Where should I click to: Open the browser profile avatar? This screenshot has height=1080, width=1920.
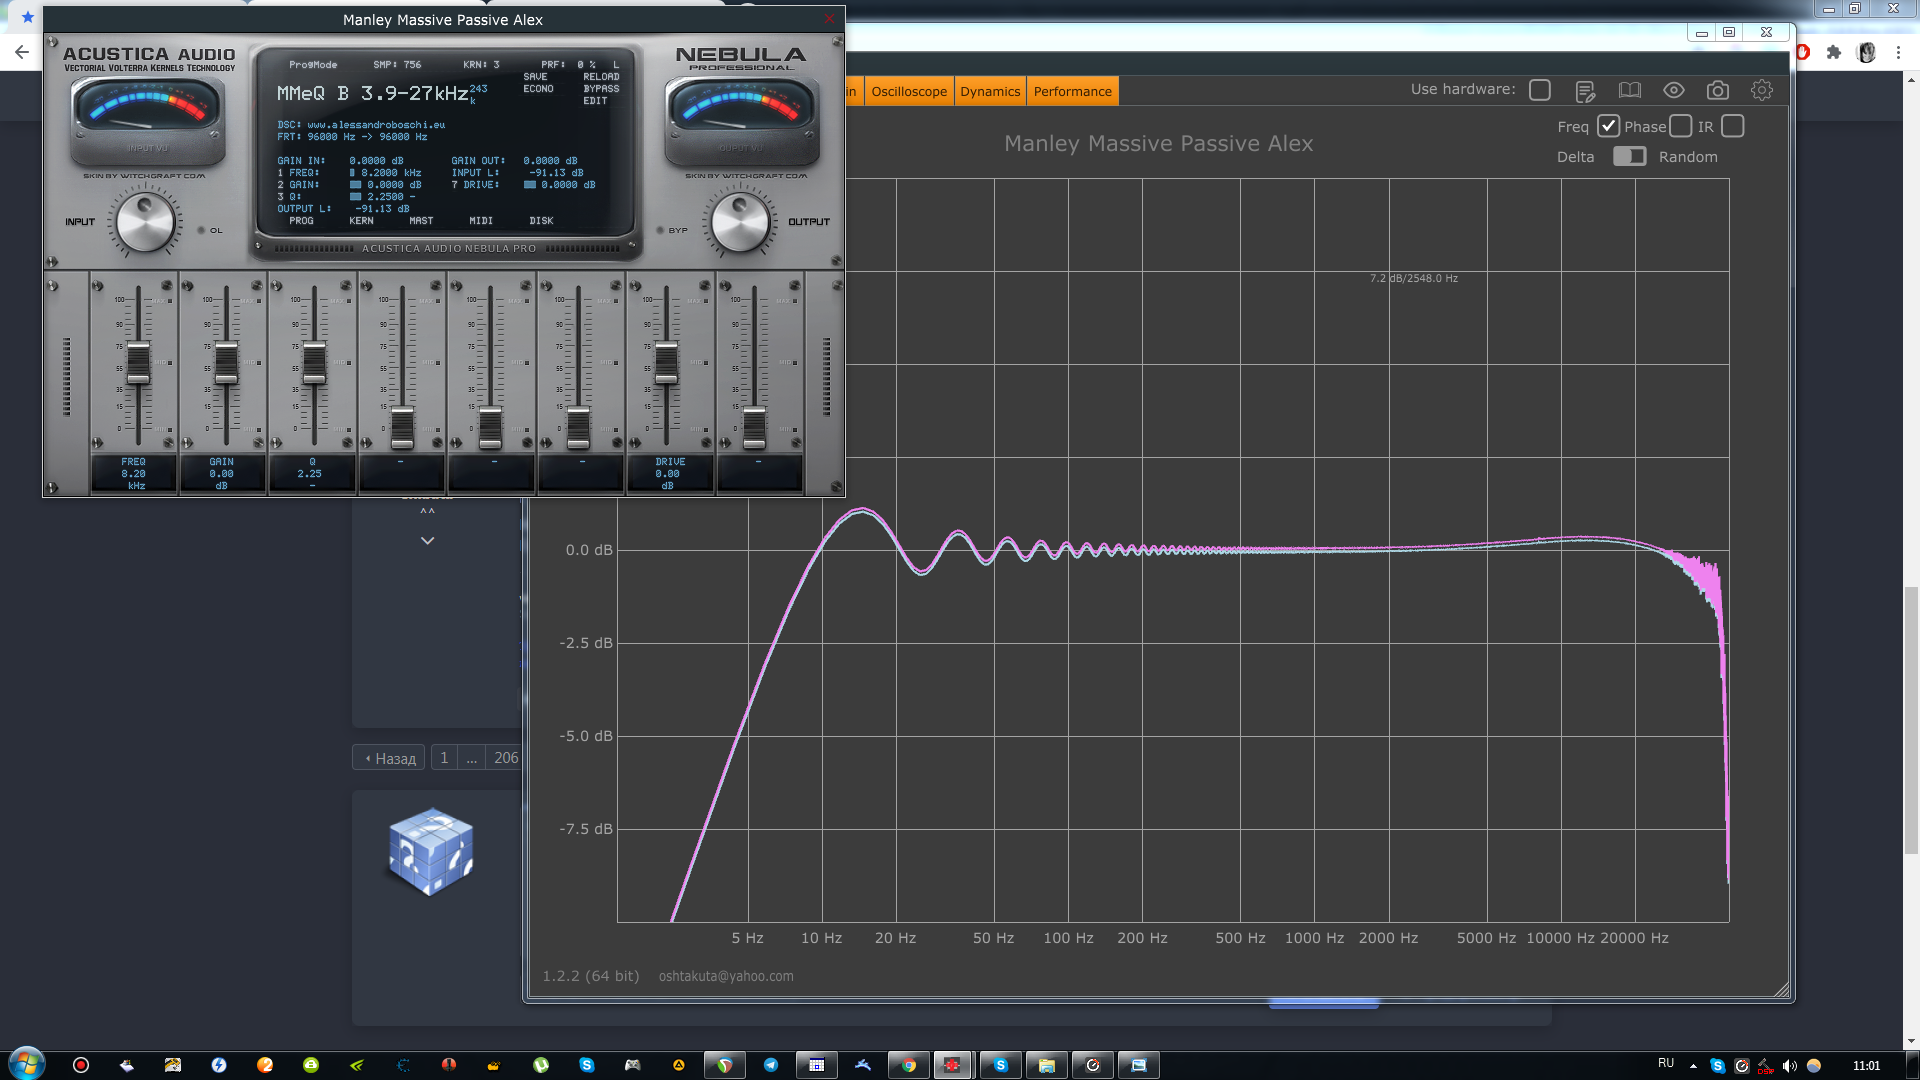tap(1866, 52)
